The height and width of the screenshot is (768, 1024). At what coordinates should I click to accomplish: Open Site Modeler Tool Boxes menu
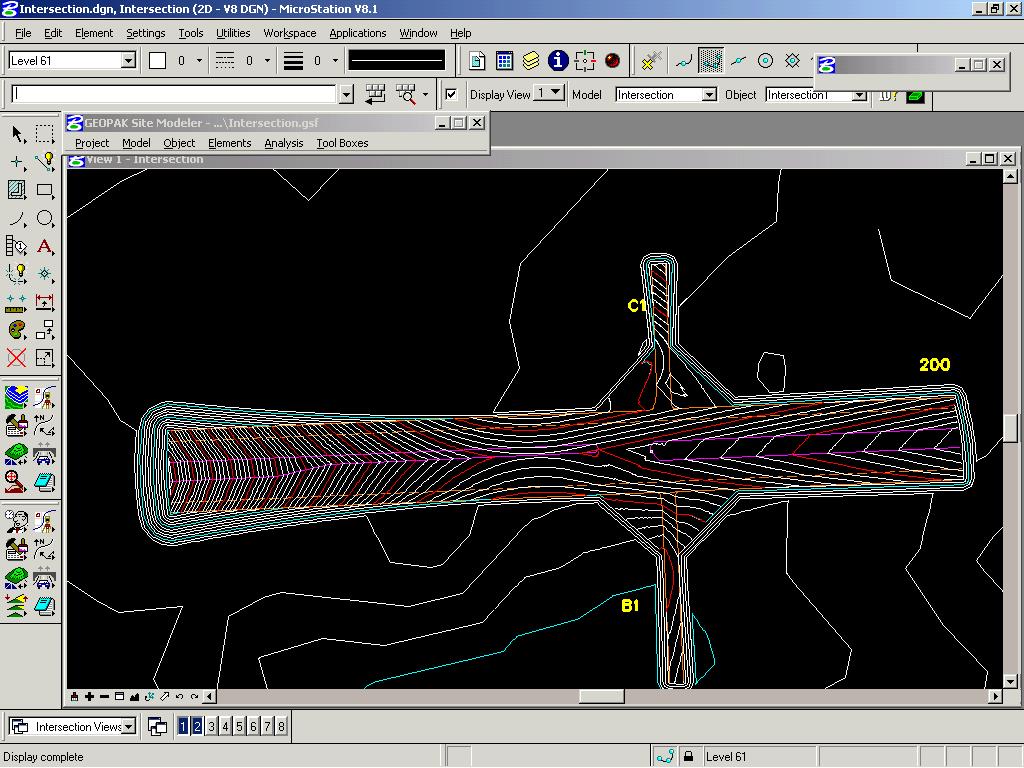click(x=342, y=143)
